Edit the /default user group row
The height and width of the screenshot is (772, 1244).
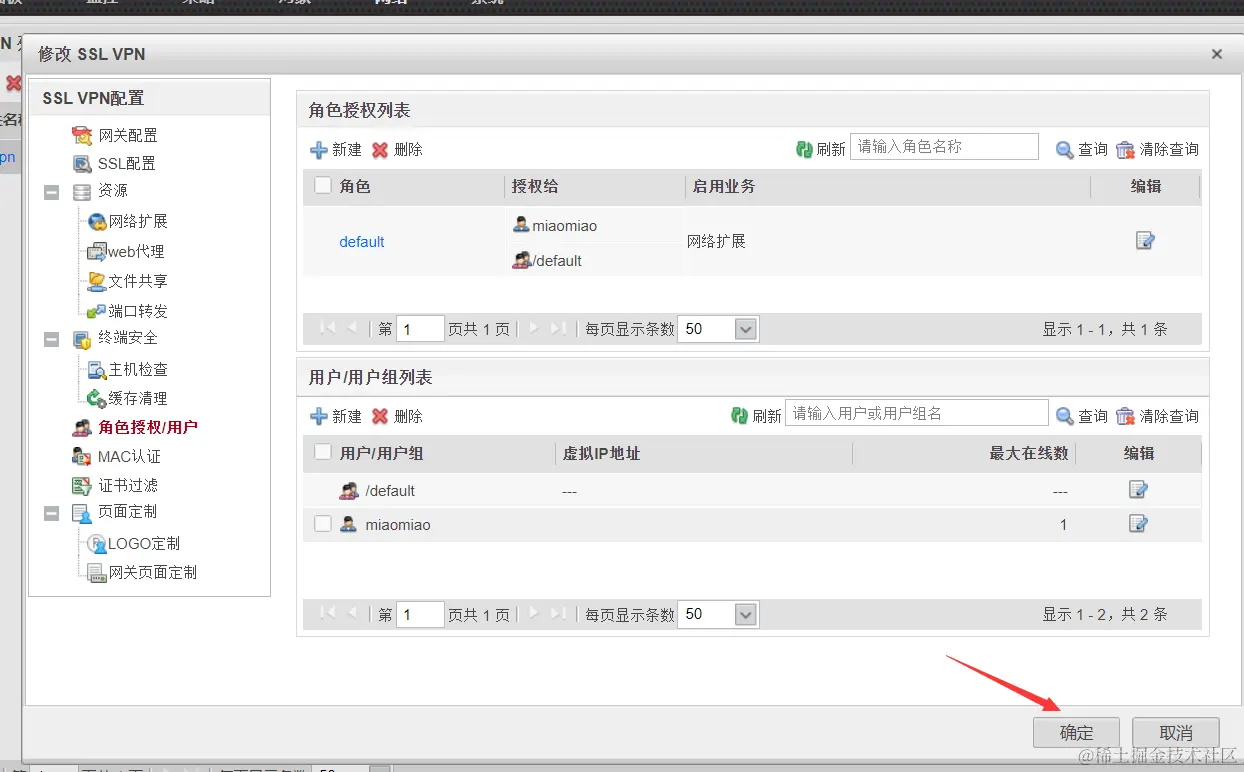click(x=1138, y=489)
